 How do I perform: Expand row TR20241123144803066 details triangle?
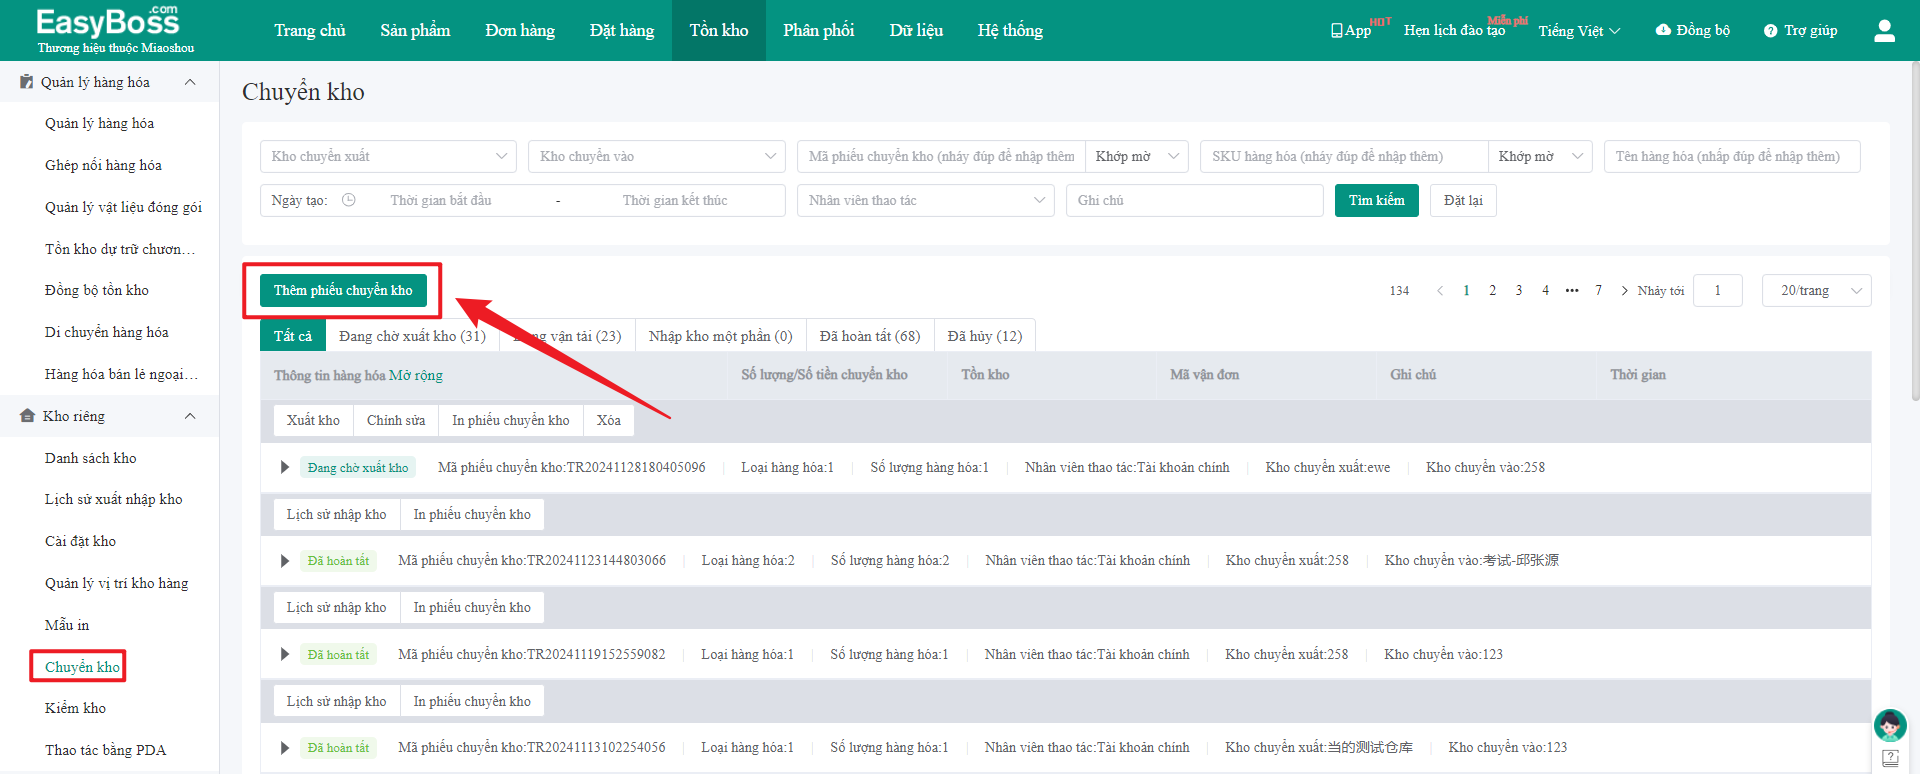click(285, 561)
